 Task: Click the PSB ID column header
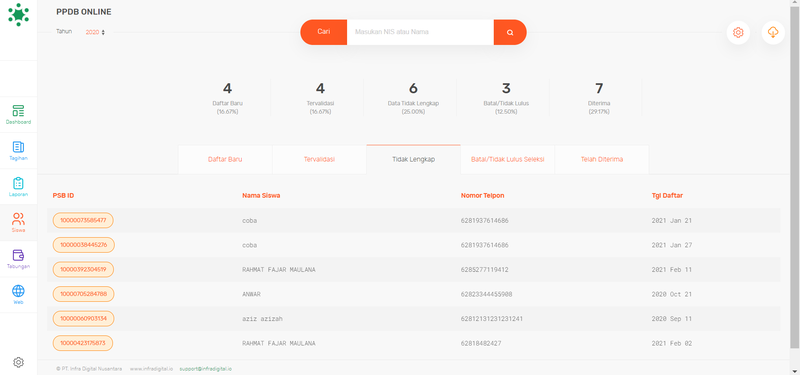point(63,195)
